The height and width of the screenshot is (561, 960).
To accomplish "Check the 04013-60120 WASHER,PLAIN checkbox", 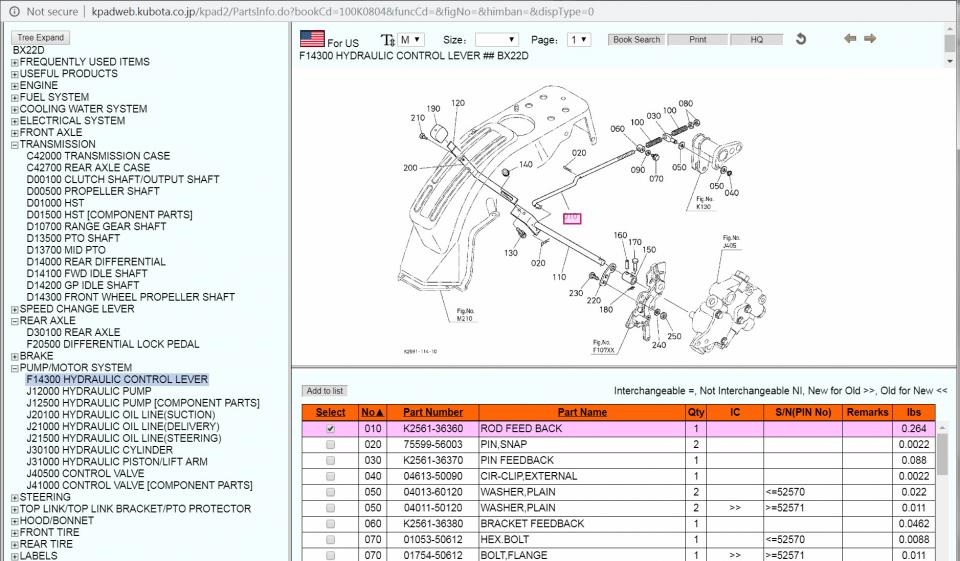I will click(x=331, y=492).
